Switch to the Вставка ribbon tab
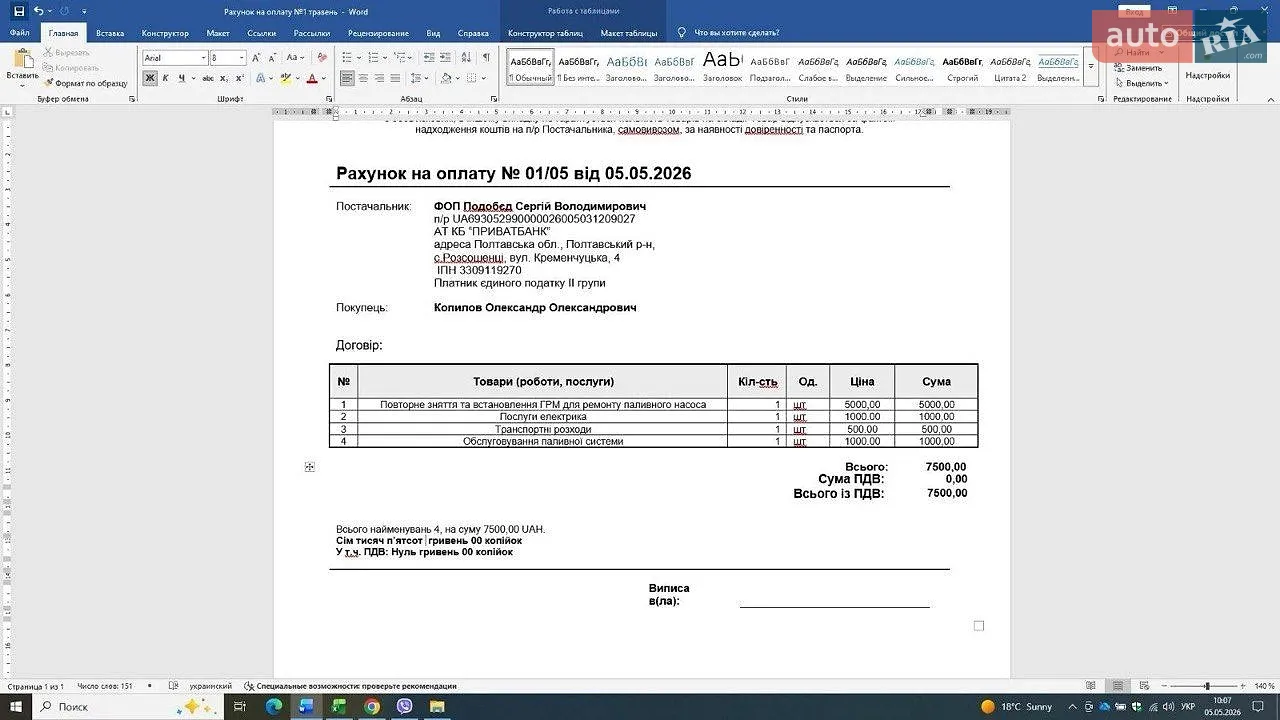The height and width of the screenshot is (720, 1280). pyautogui.click(x=110, y=33)
